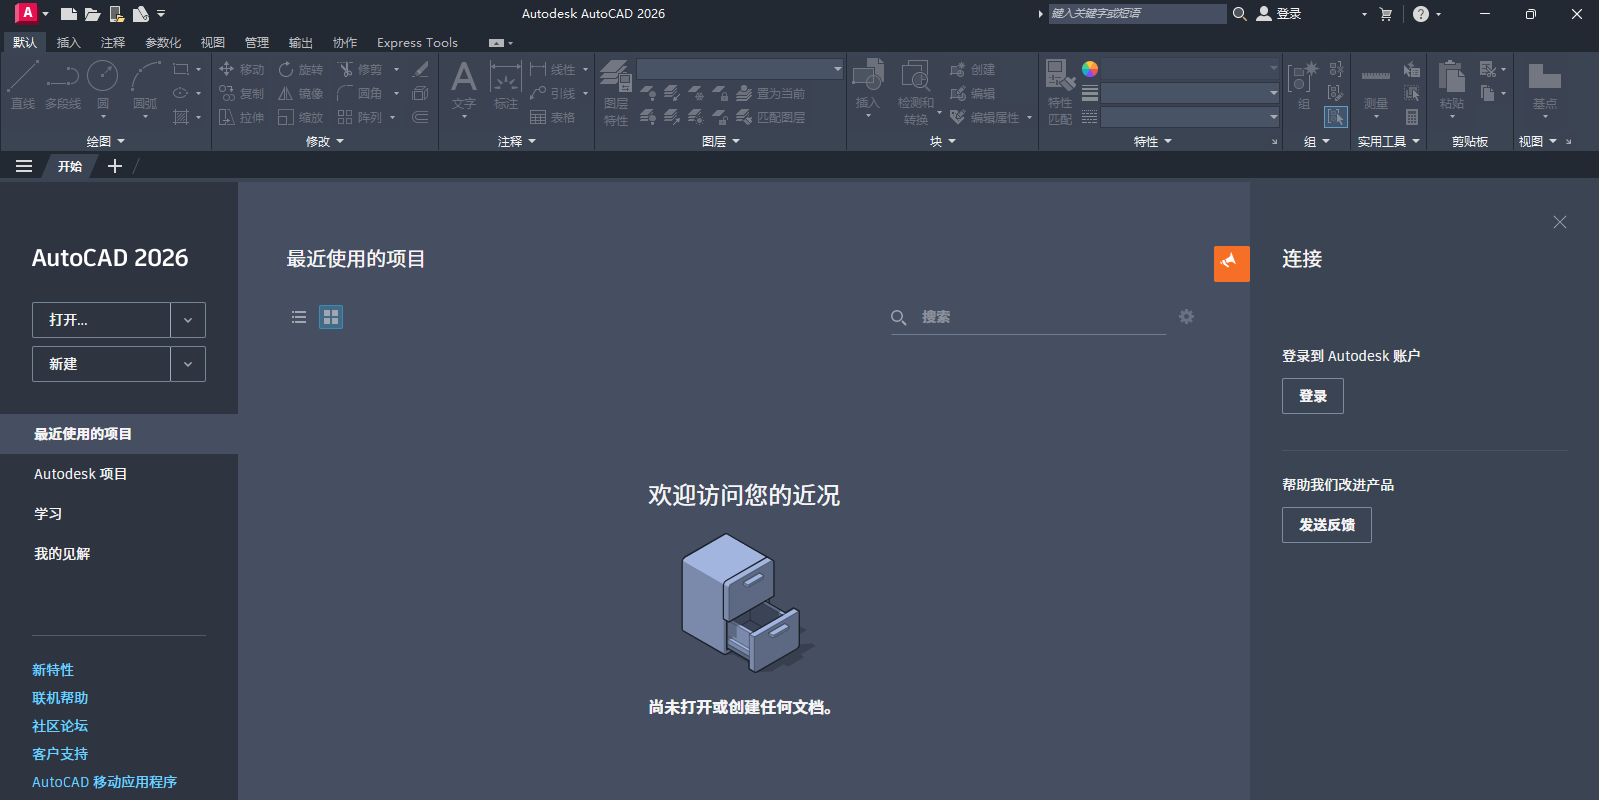Screen dimensions: 1599x800
Task: Click the Insert block (插入) button in Block panel
Action: pyautogui.click(x=867, y=84)
